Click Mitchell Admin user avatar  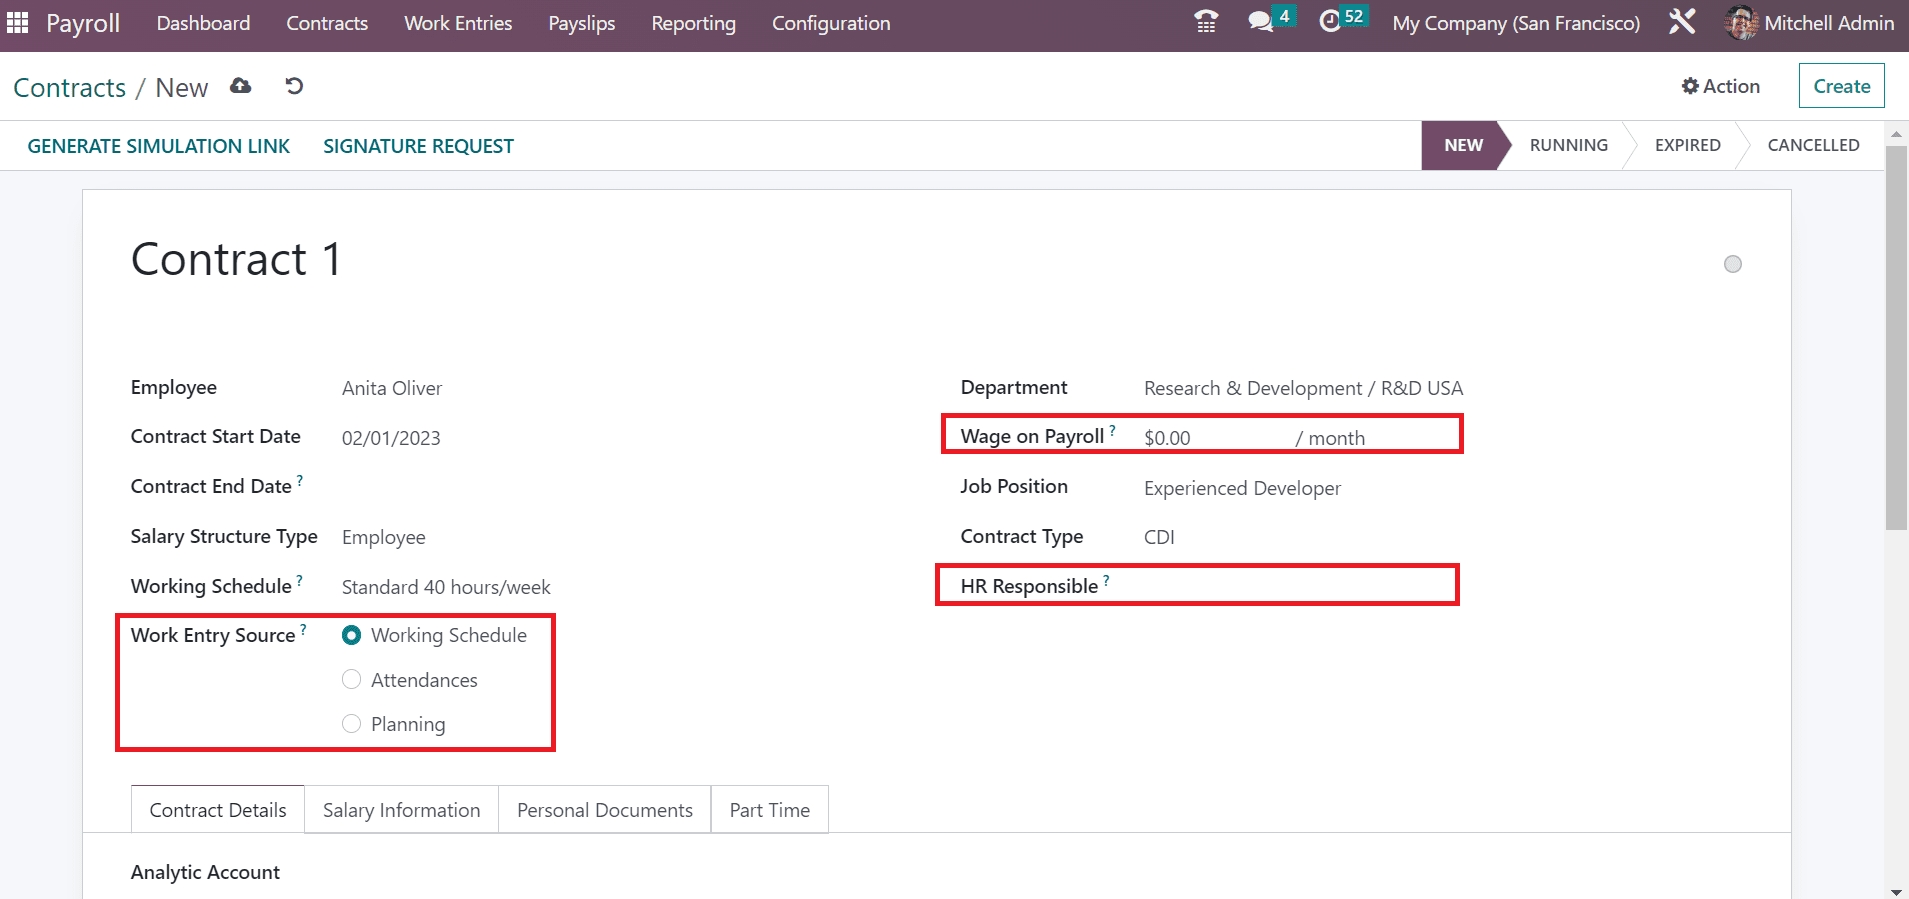pyautogui.click(x=1741, y=23)
